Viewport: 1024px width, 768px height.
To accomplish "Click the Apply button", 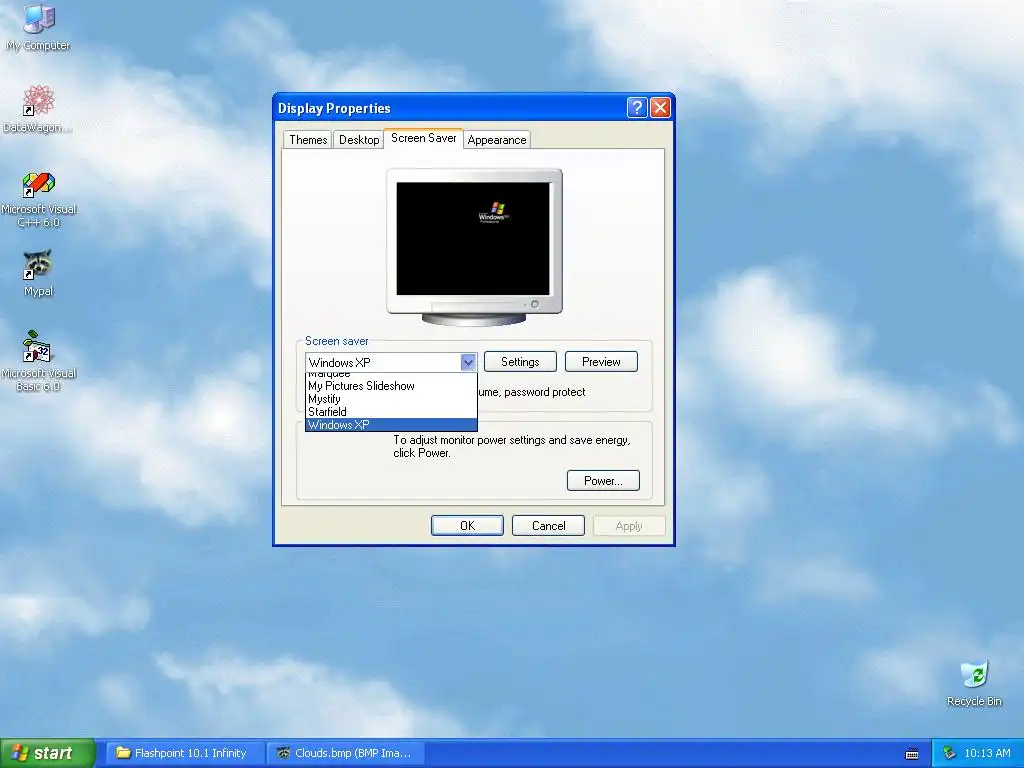I will point(629,526).
